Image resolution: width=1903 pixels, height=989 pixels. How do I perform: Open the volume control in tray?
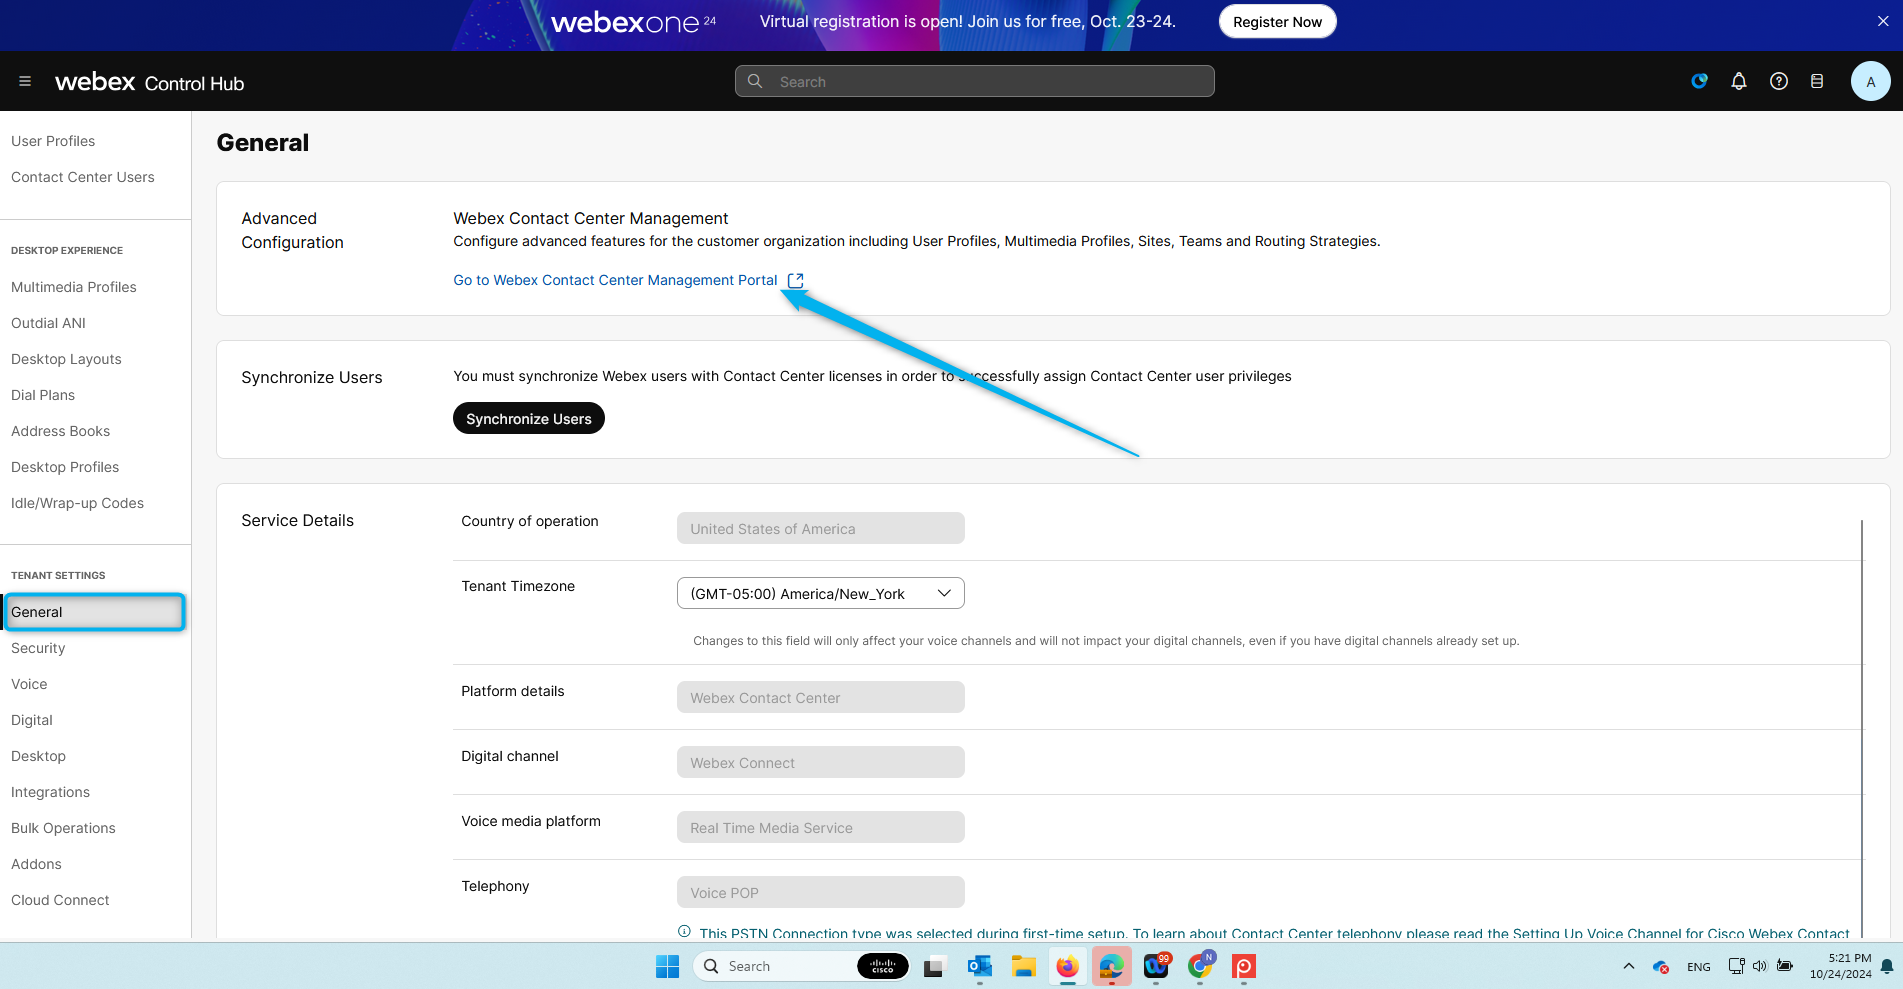[1760, 966]
